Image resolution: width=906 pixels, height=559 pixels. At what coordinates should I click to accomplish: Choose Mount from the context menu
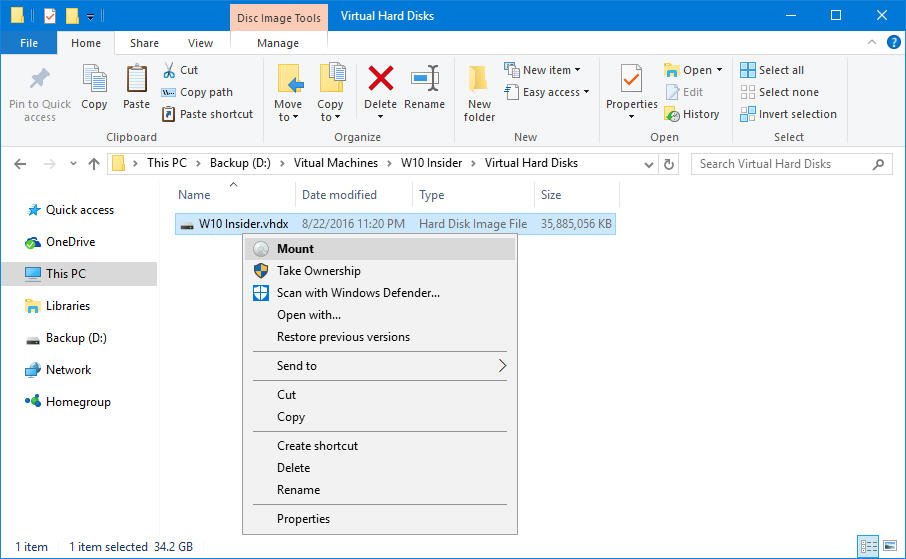(x=380, y=249)
